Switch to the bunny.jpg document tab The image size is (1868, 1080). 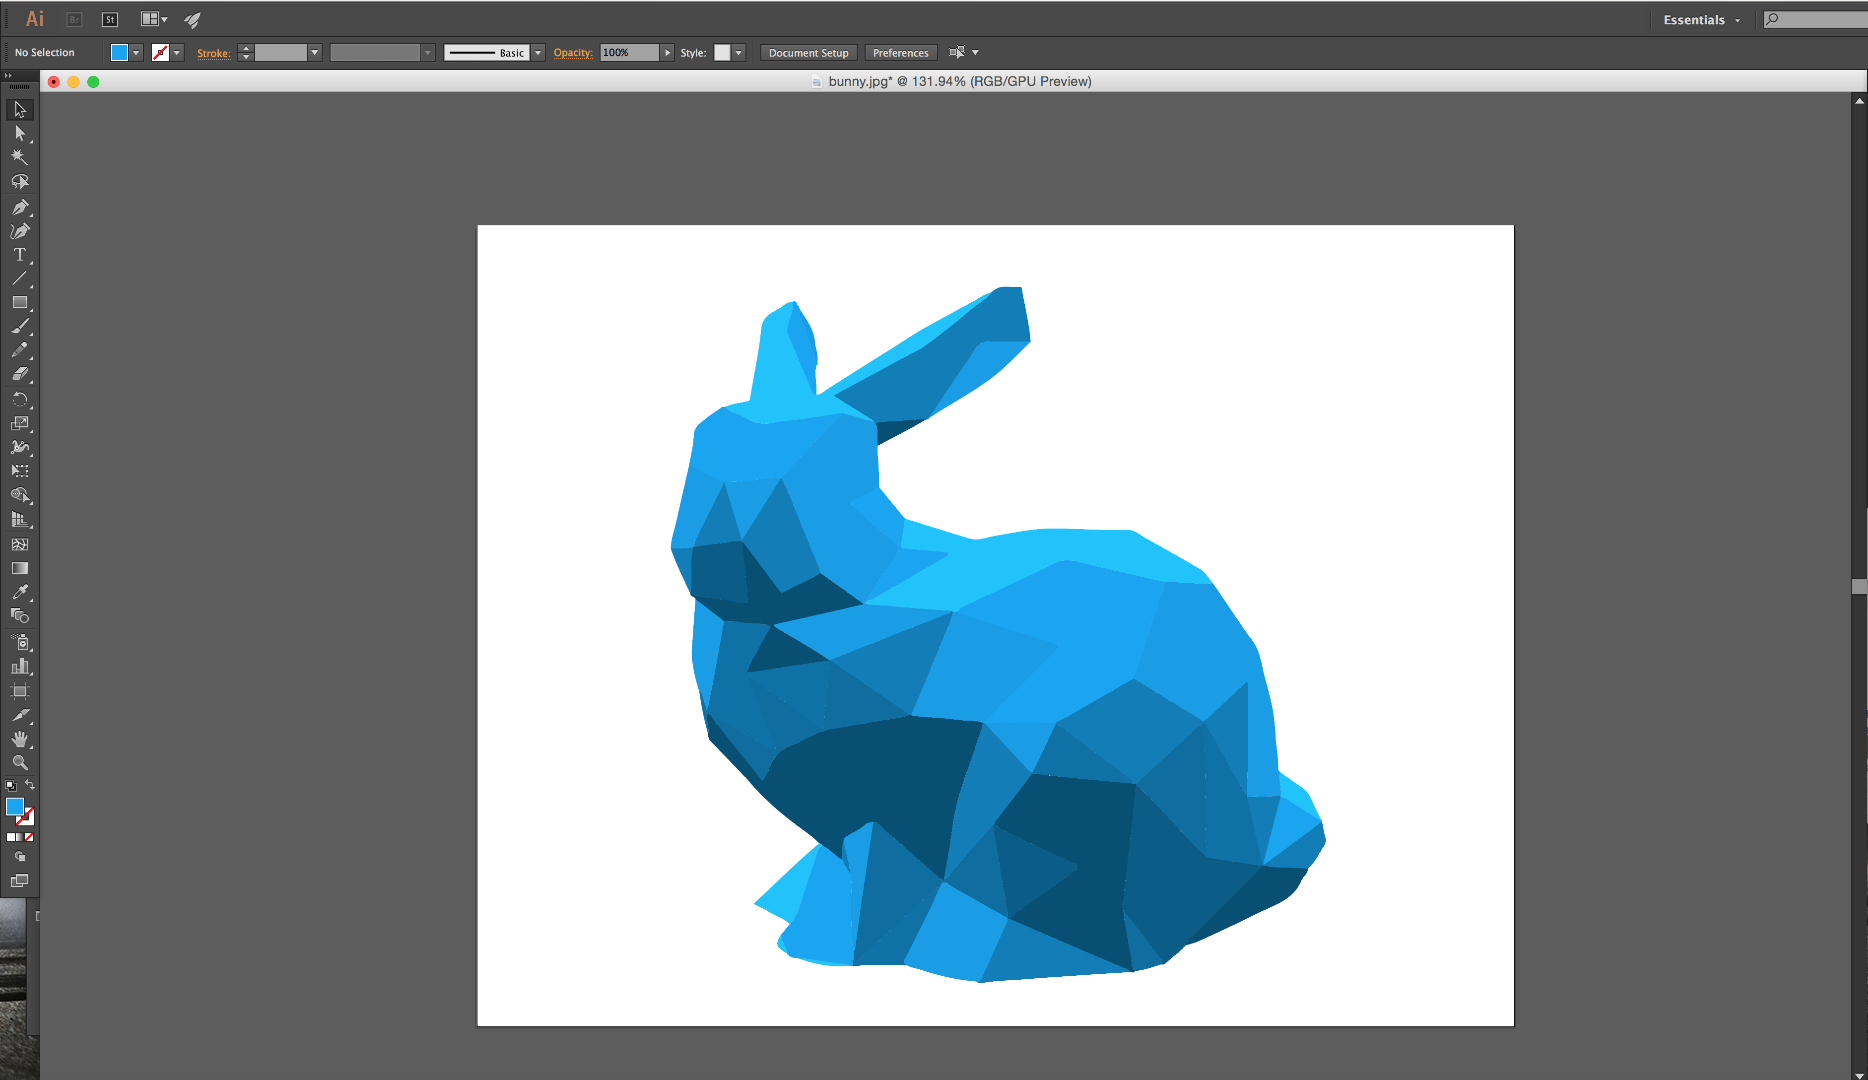(x=948, y=81)
